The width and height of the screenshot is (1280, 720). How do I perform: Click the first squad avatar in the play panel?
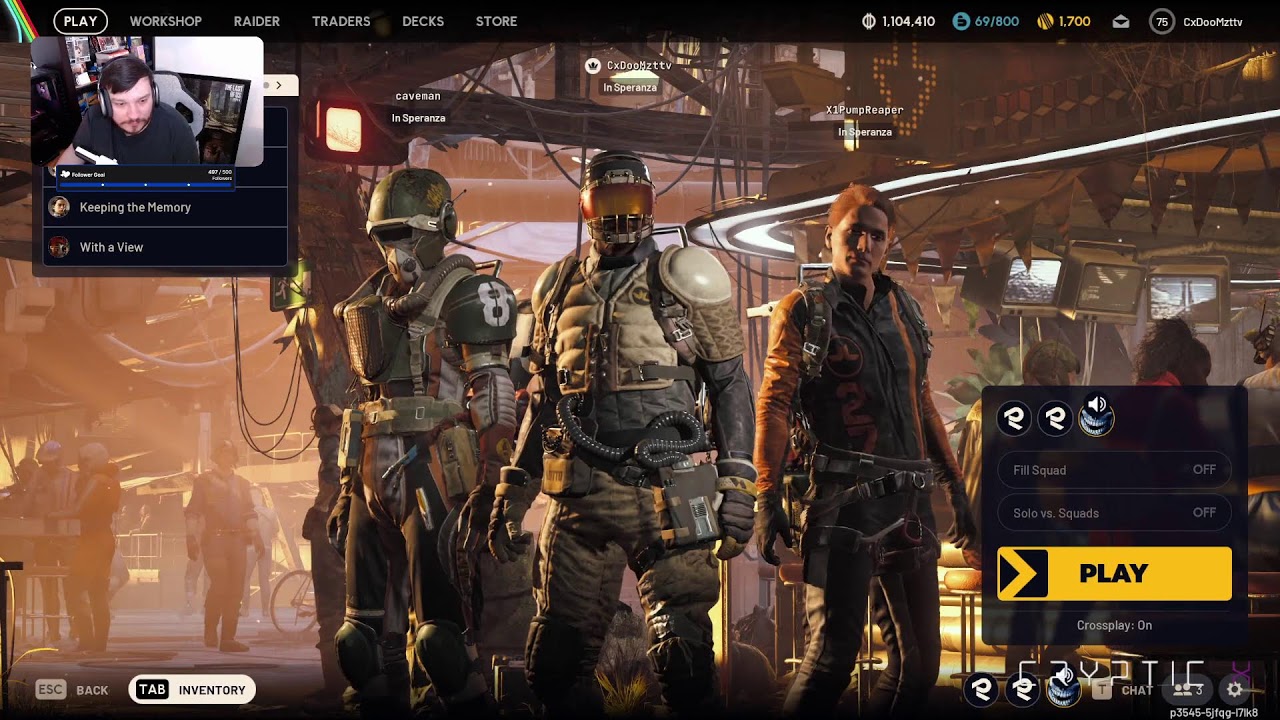[1014, 419]
